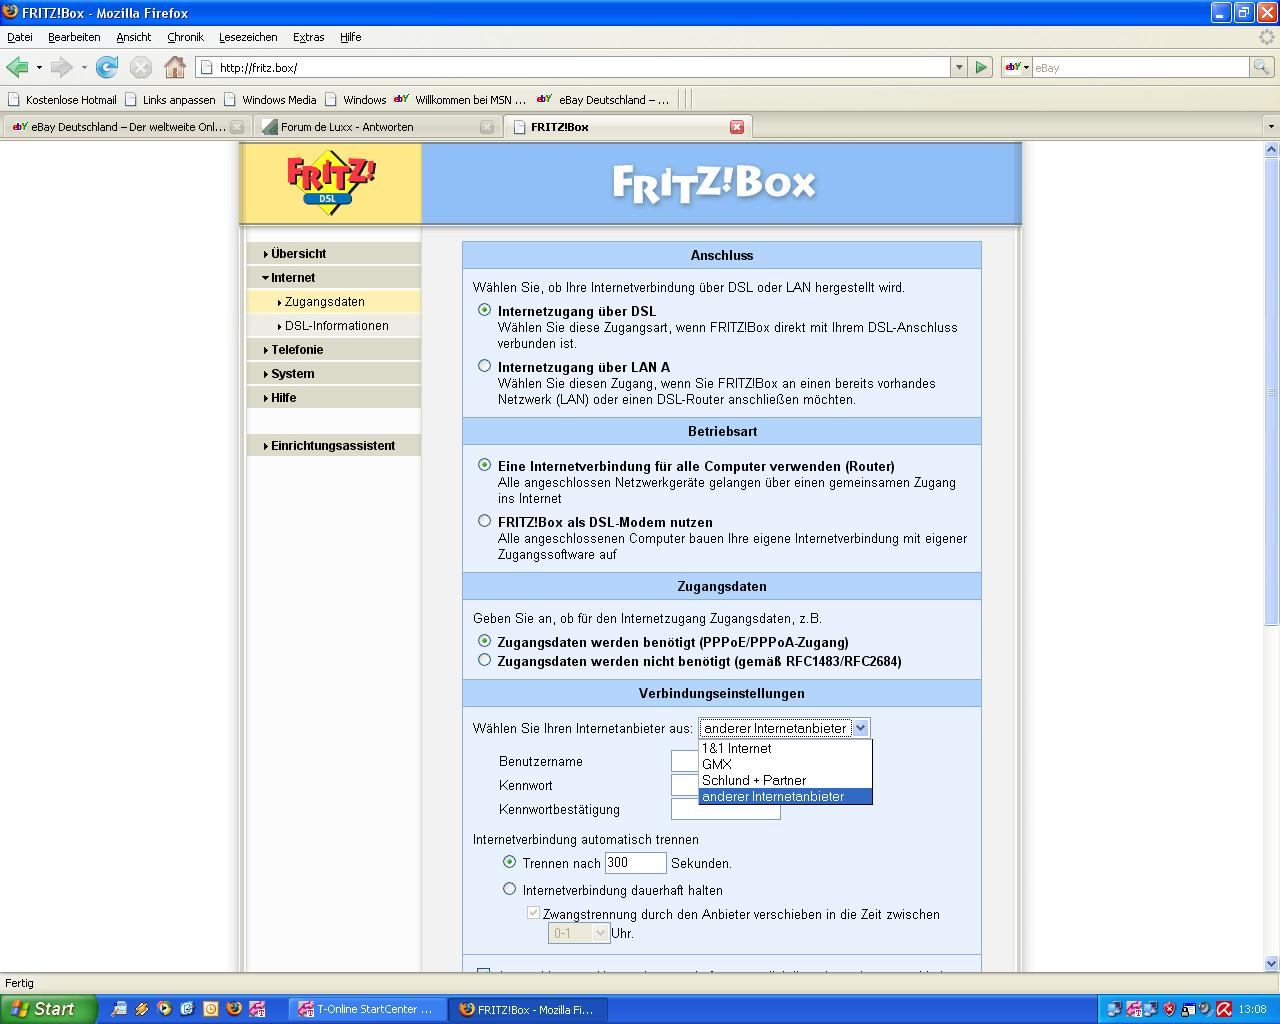Click the green go arrow beside address bar

click(981, 67)
